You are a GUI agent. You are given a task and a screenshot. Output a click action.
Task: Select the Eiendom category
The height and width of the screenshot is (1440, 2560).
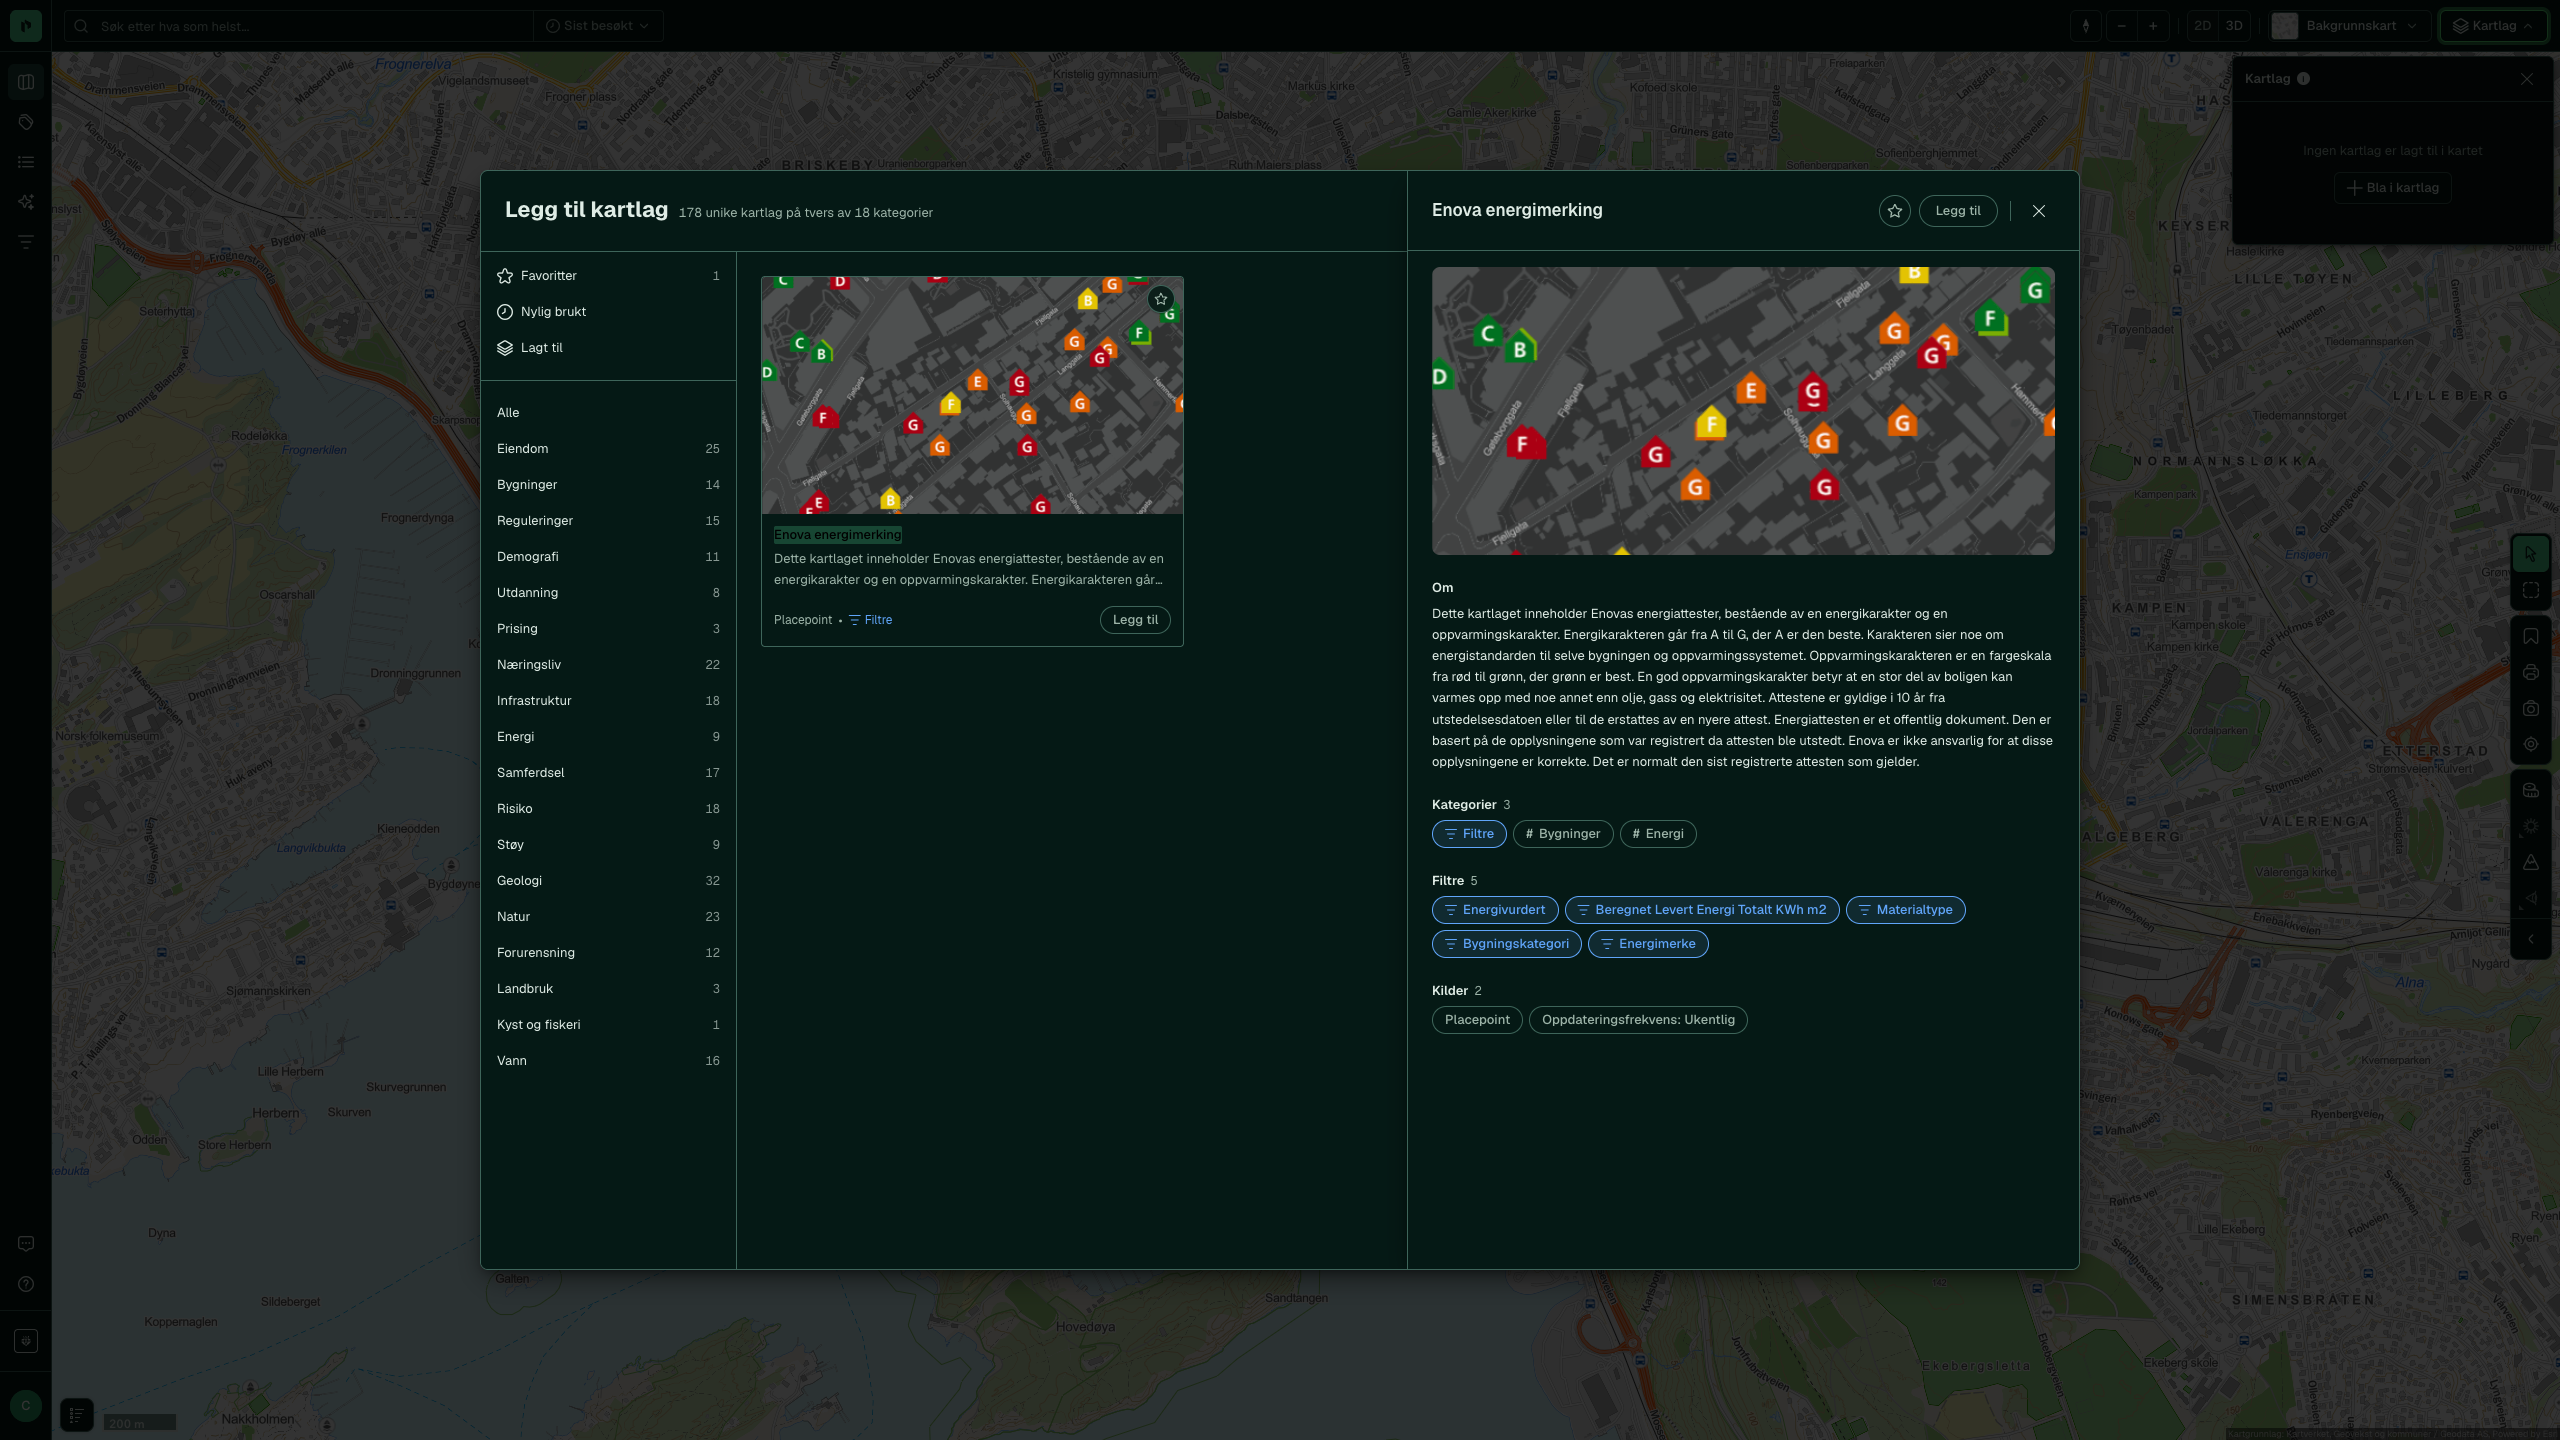click(x=608, y=449)
